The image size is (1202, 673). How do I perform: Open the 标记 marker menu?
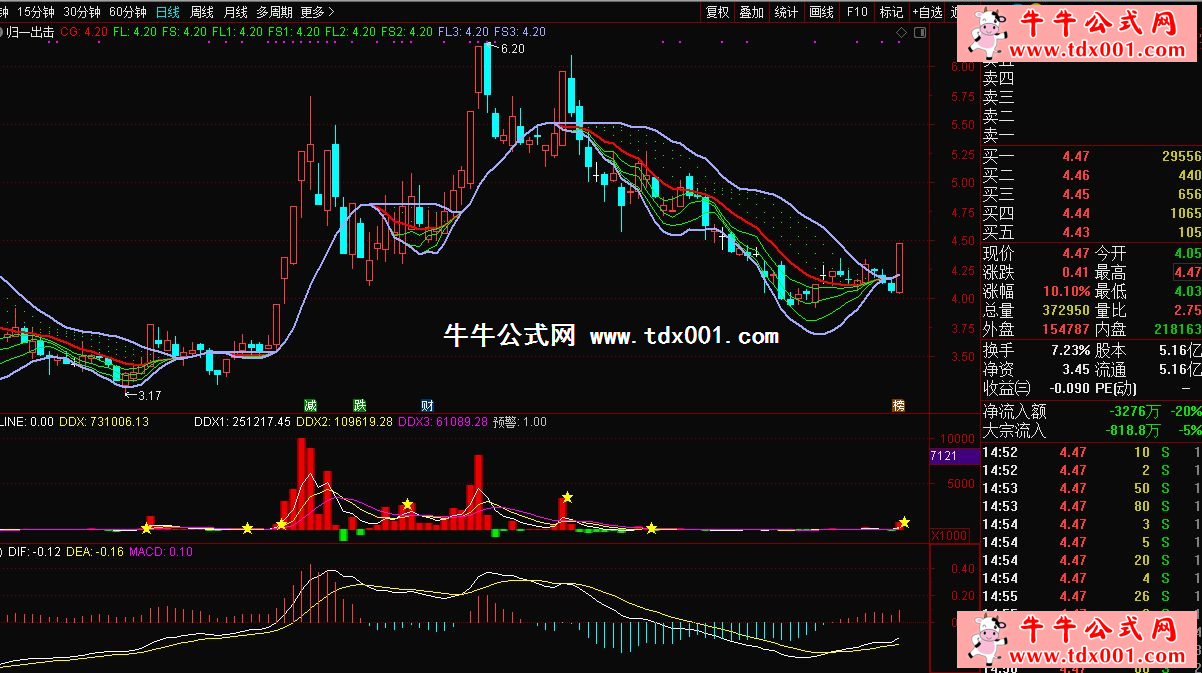click(890, 12)
